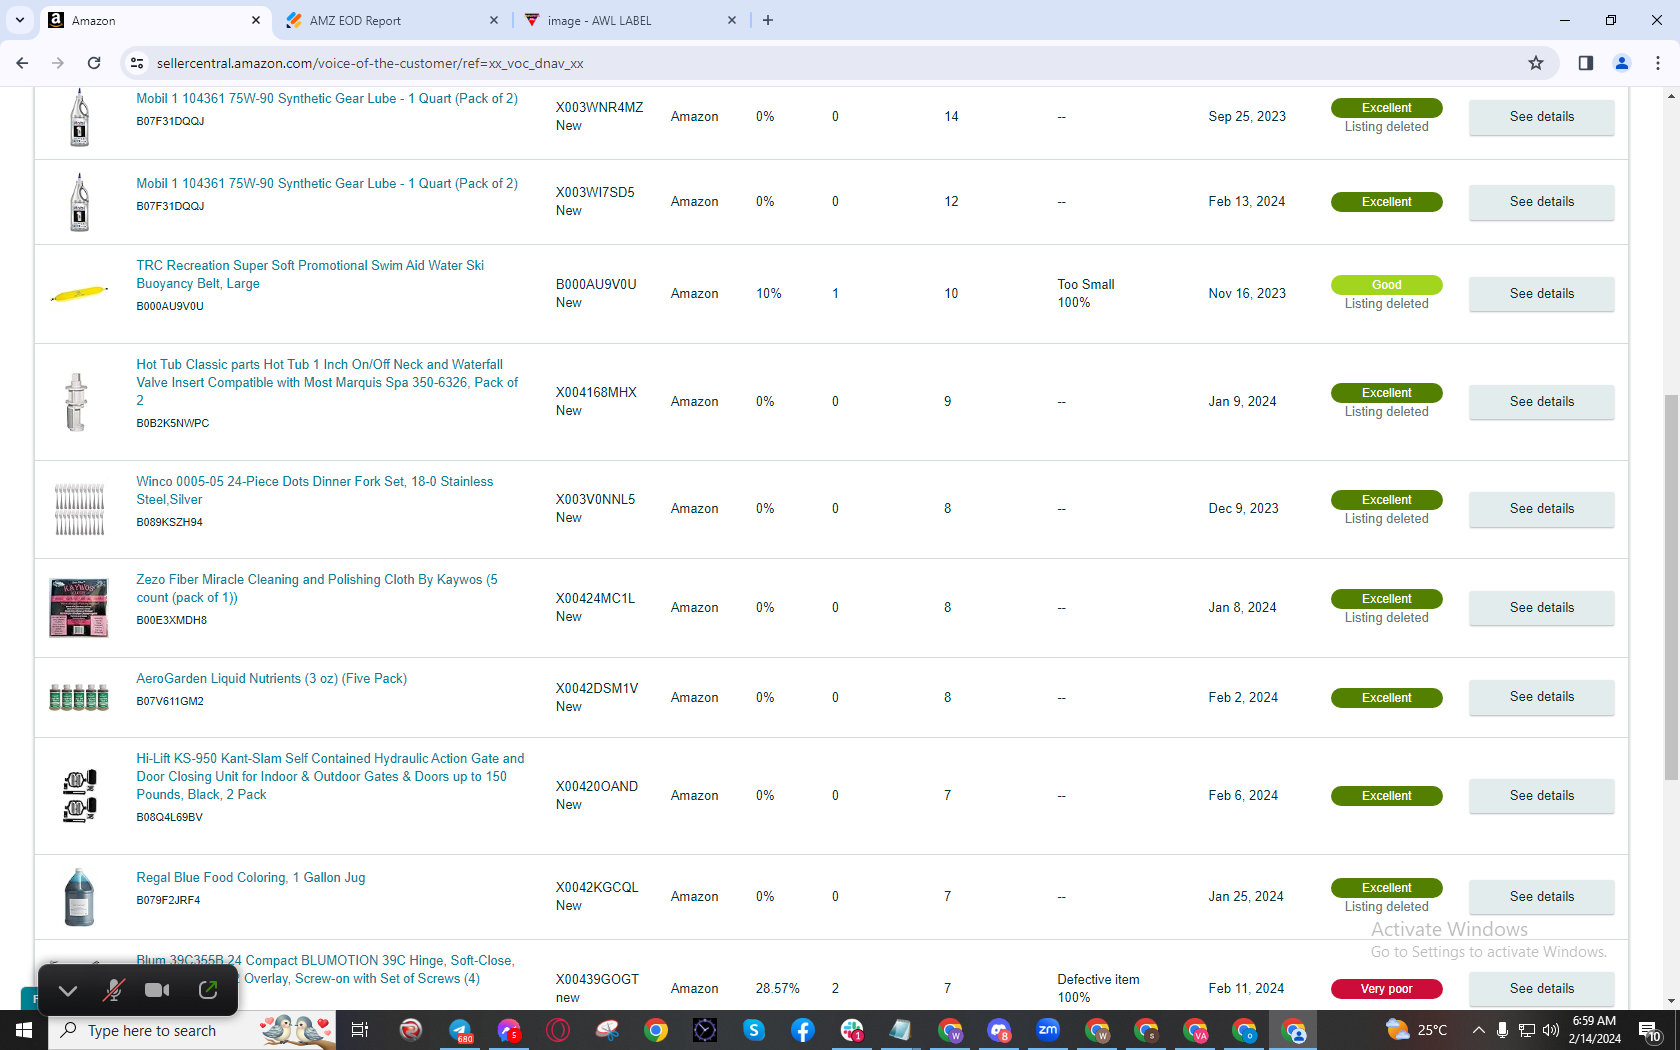The height and width of the screenshot is (1050, 1680).
Task: Open the clock app on the taskbar
Action: click(x=705, y=1030)
